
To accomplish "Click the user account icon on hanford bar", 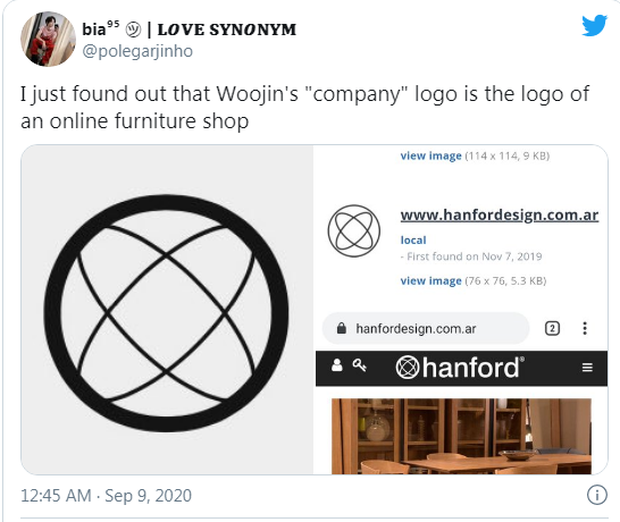I will (337, 365).
